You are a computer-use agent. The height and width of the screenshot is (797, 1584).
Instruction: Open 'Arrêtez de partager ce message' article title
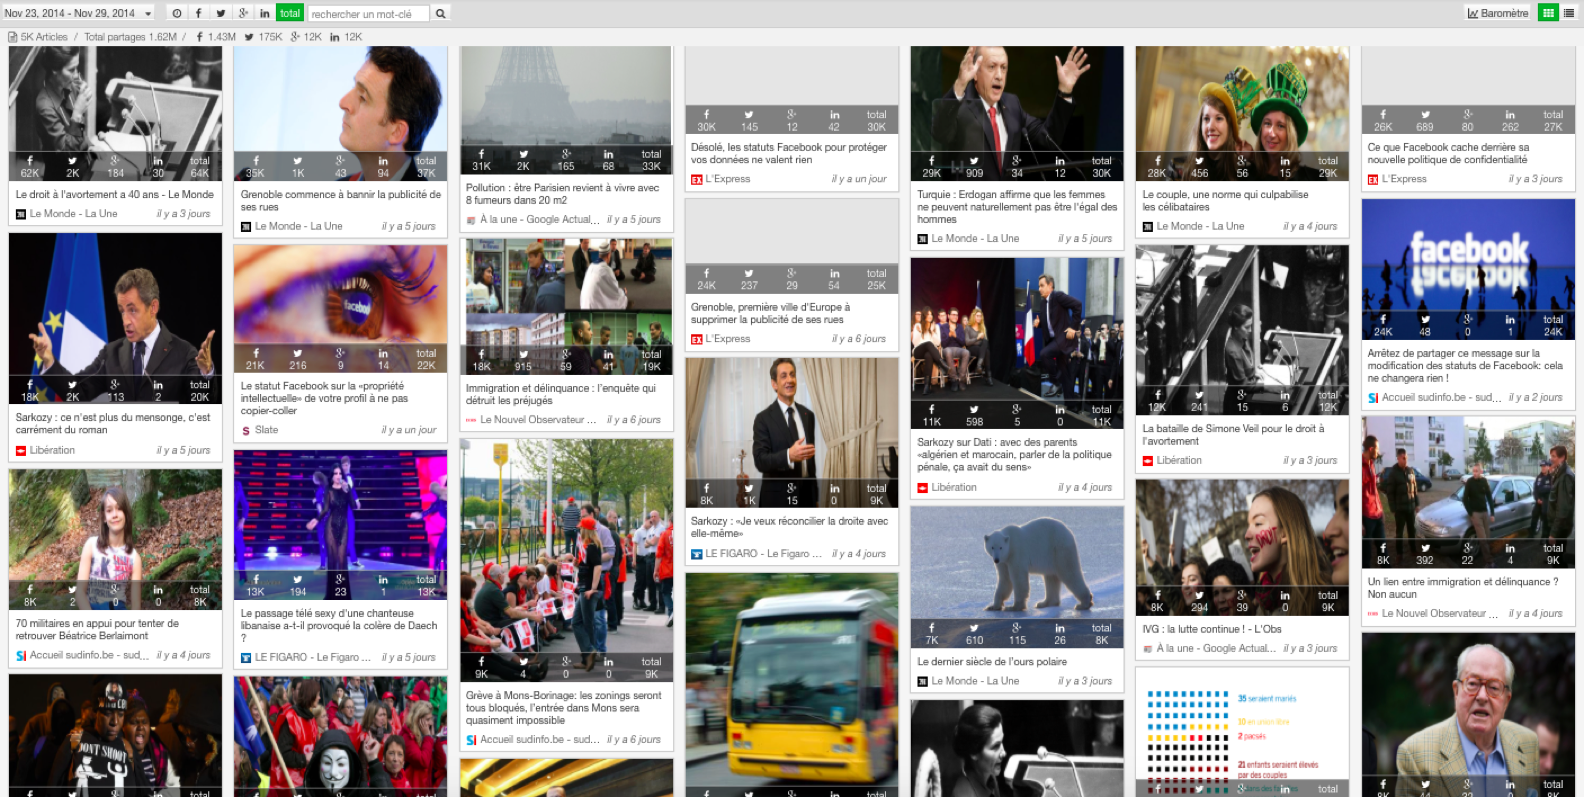click(1465, 366)
